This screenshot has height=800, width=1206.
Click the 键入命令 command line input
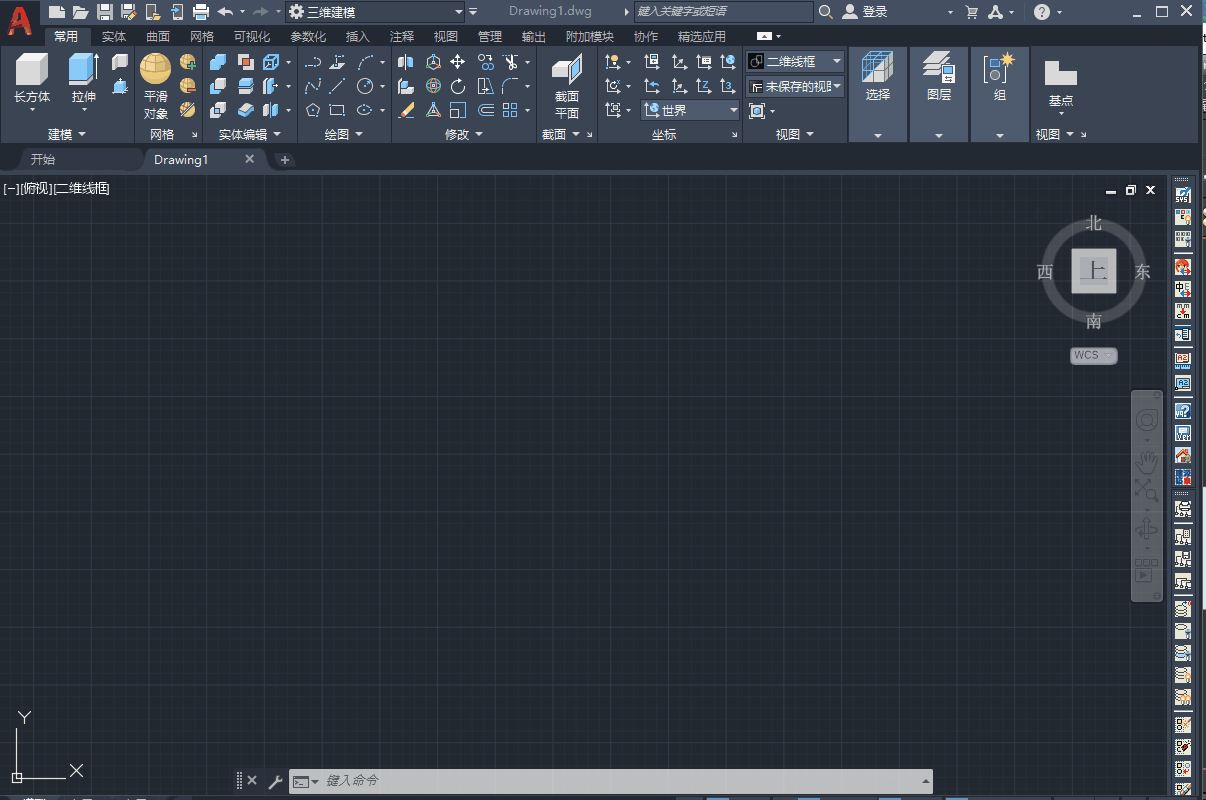coord(620,781)
